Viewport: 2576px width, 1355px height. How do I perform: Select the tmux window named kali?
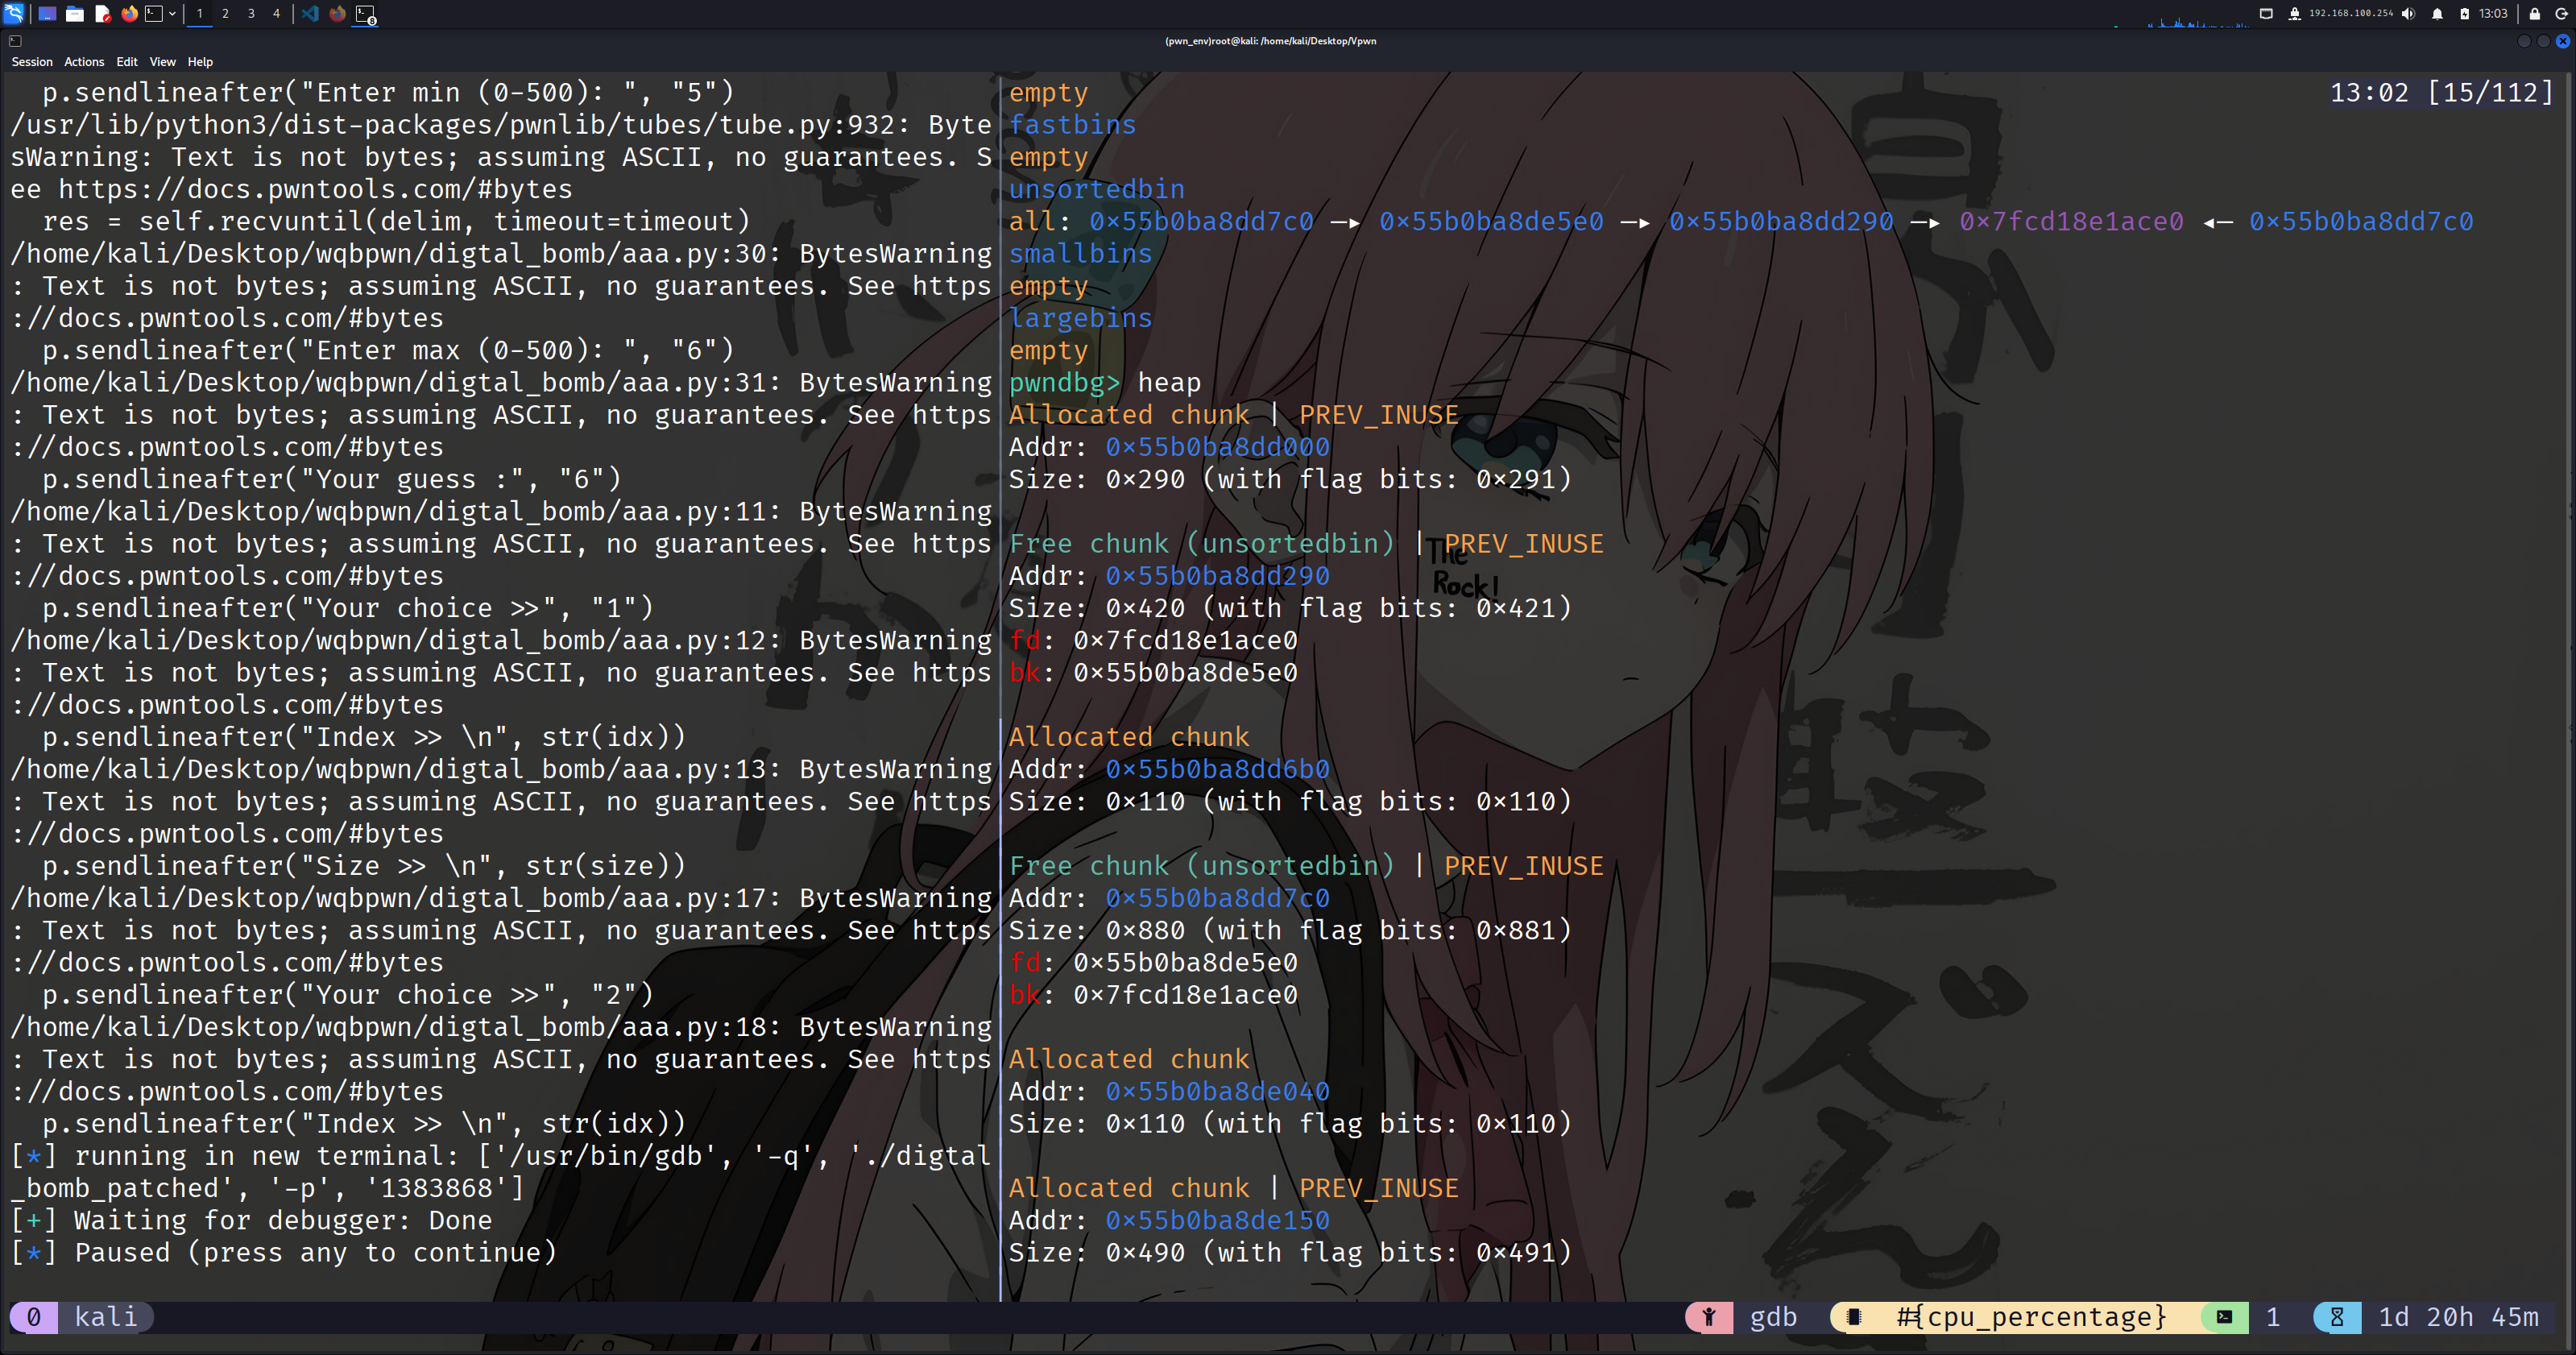106,1317
